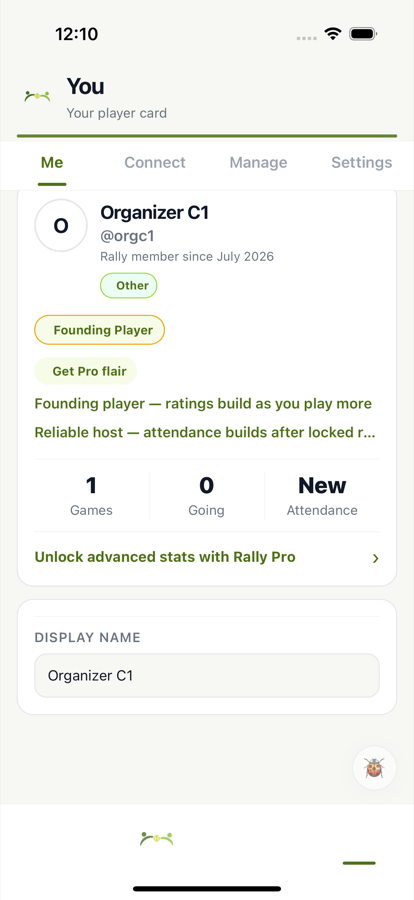Tap the Reliable host attendance message
The height and width of the screenshot is (900, 414).
click(x=205, y=432)
